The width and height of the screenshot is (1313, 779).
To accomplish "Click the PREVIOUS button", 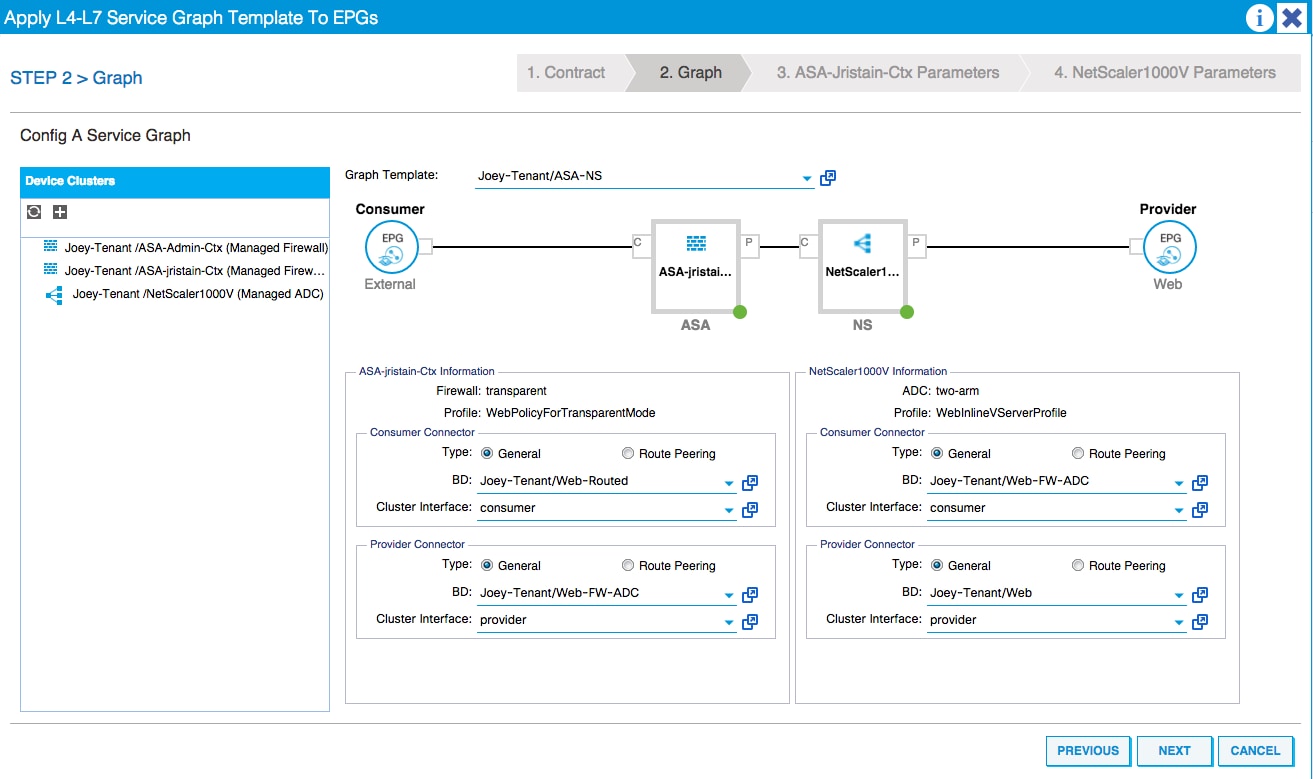I will 1087,751.
